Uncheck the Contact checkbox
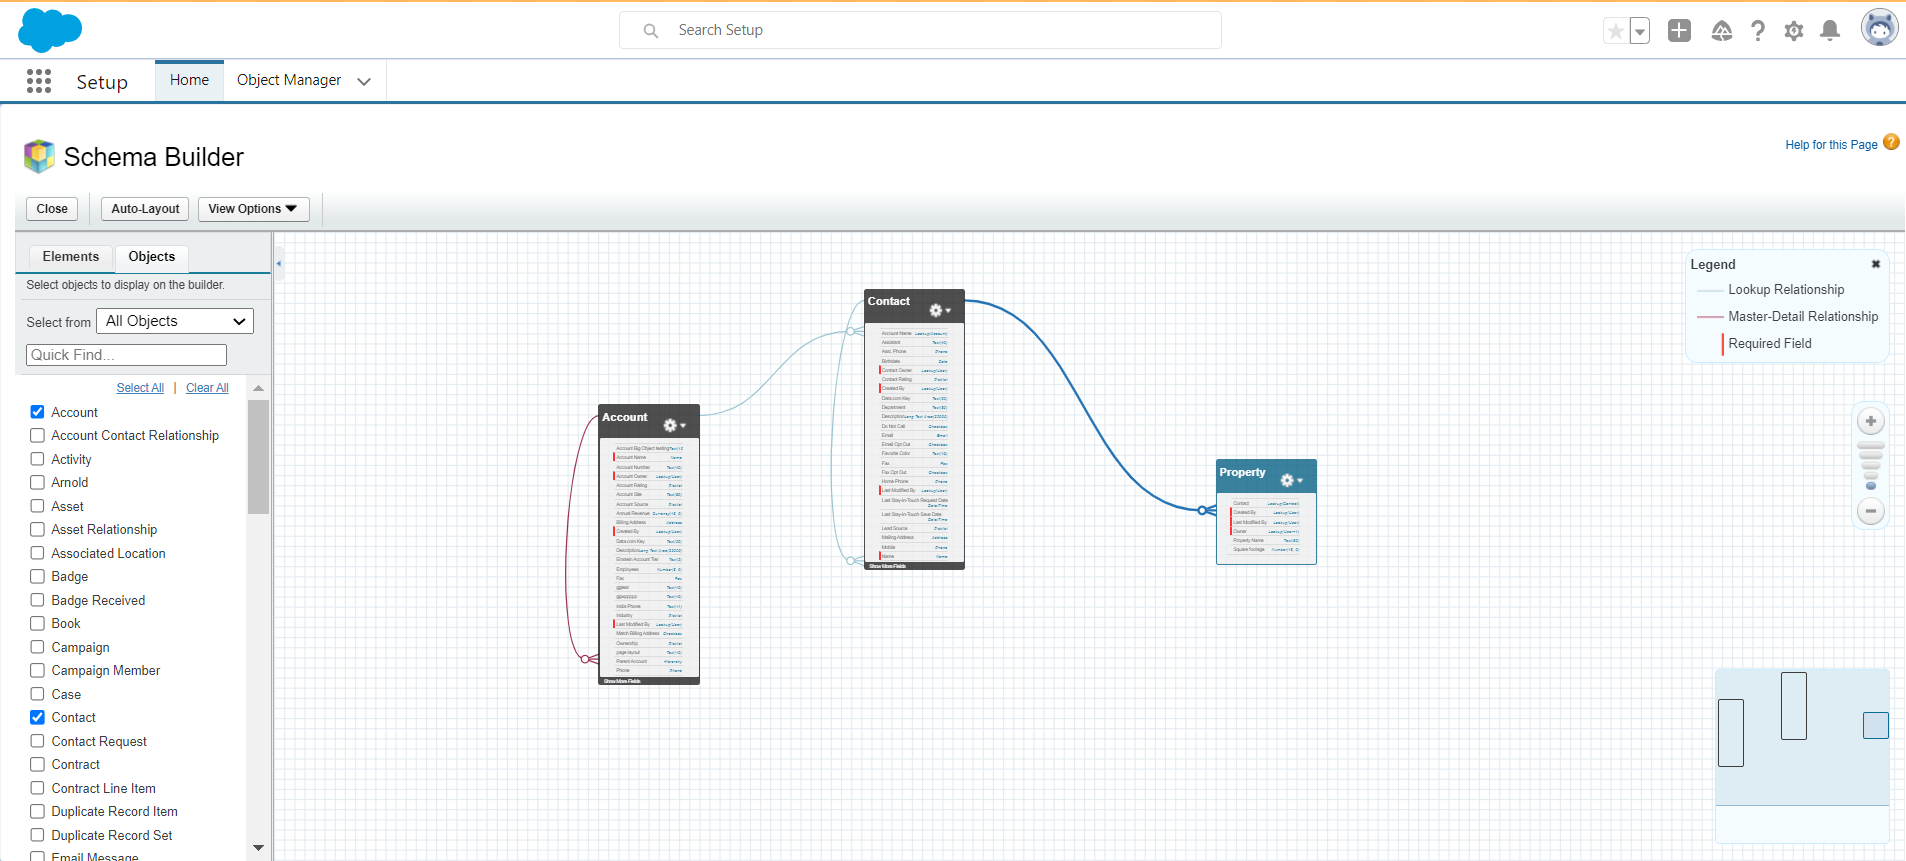Viewport: 1906px width, 861px height. pyautogui.click(x=37, y=717)
